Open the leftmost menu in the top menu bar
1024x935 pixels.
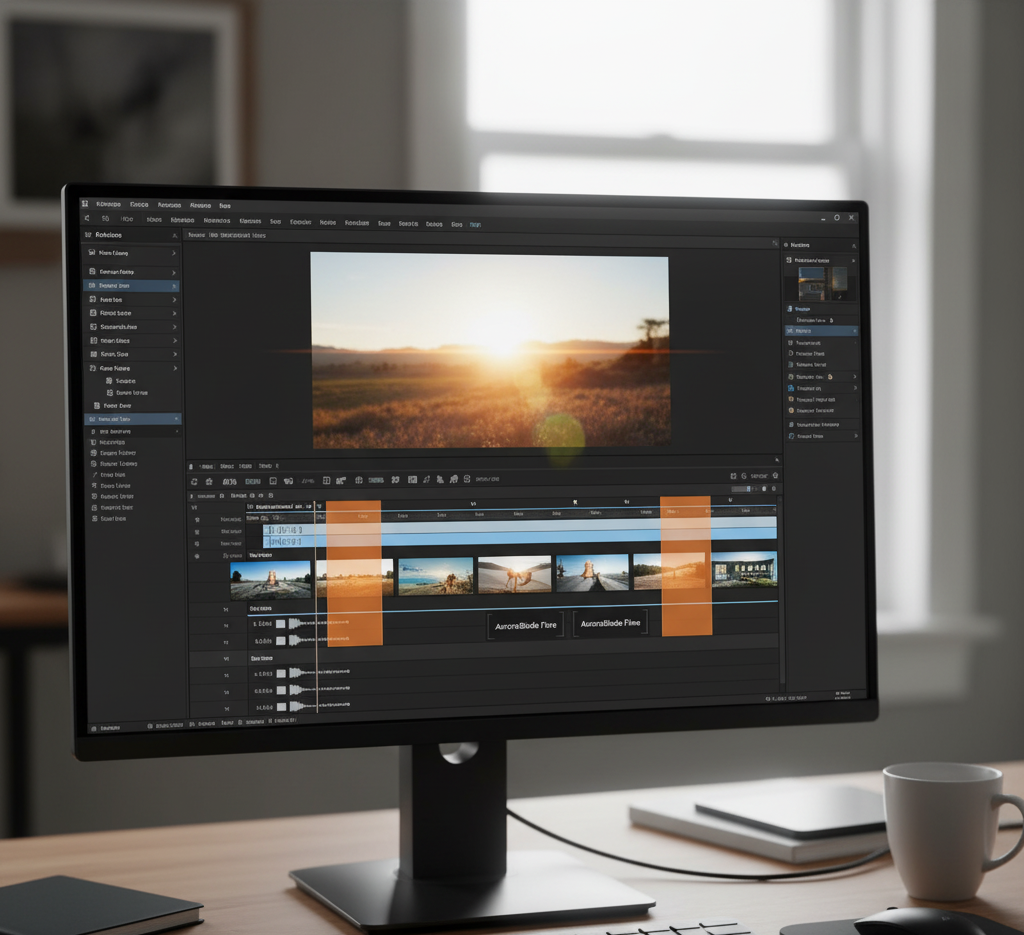[x=107, y=203]
